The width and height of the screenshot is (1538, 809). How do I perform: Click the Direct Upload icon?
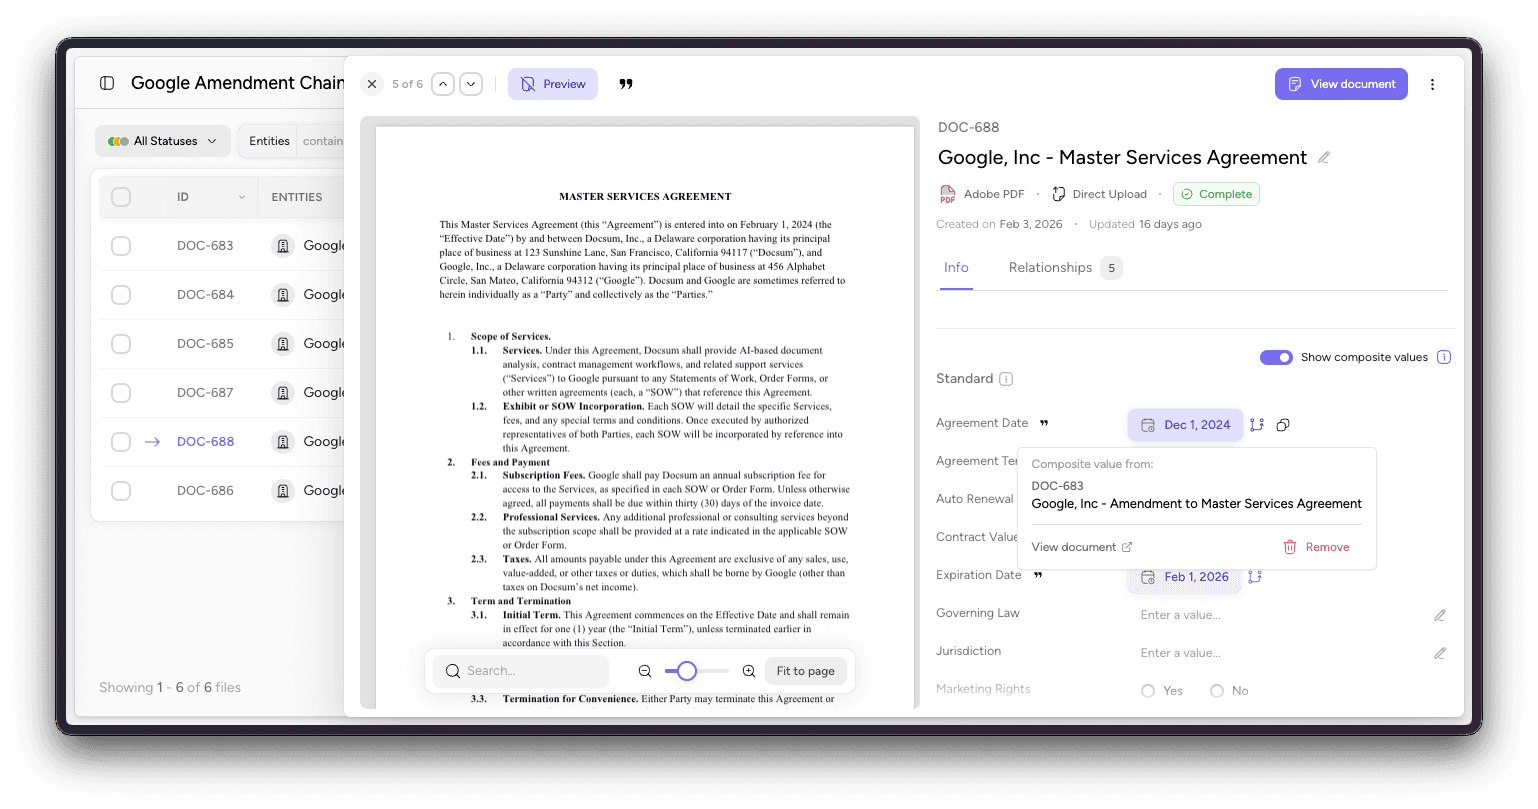coord(1058,194)
